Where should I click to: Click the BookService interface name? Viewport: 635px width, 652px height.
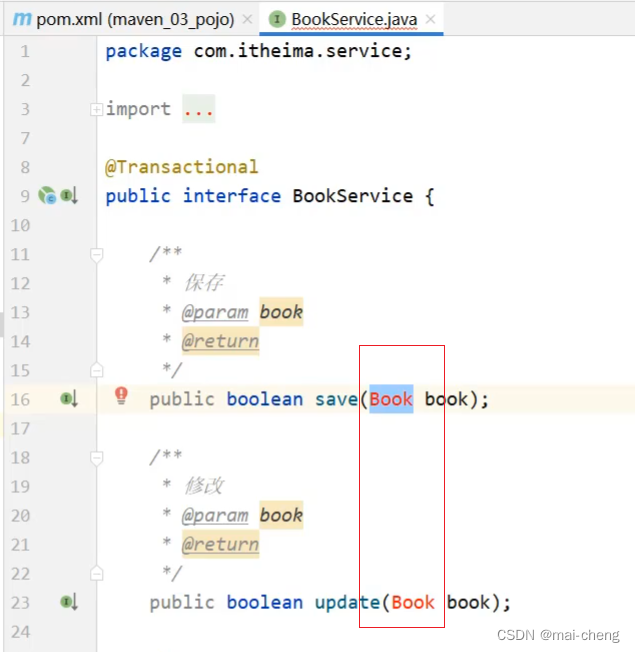coord(353,196)
